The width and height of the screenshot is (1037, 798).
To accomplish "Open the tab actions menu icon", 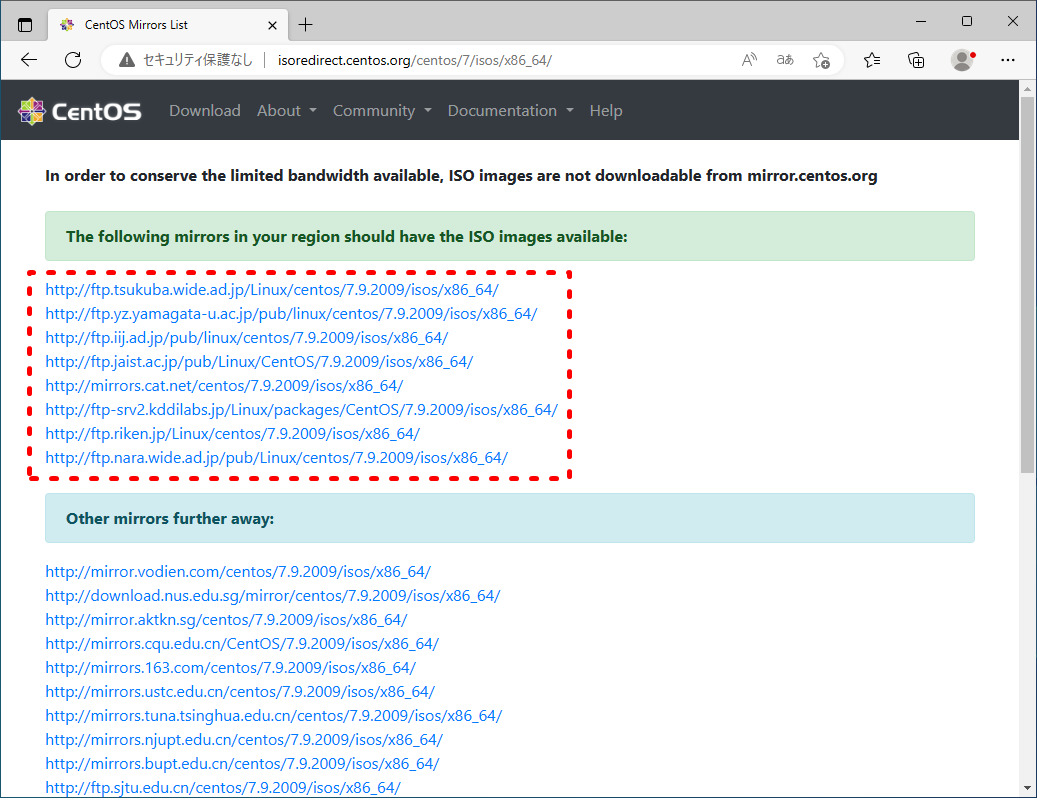I will 25,25.
